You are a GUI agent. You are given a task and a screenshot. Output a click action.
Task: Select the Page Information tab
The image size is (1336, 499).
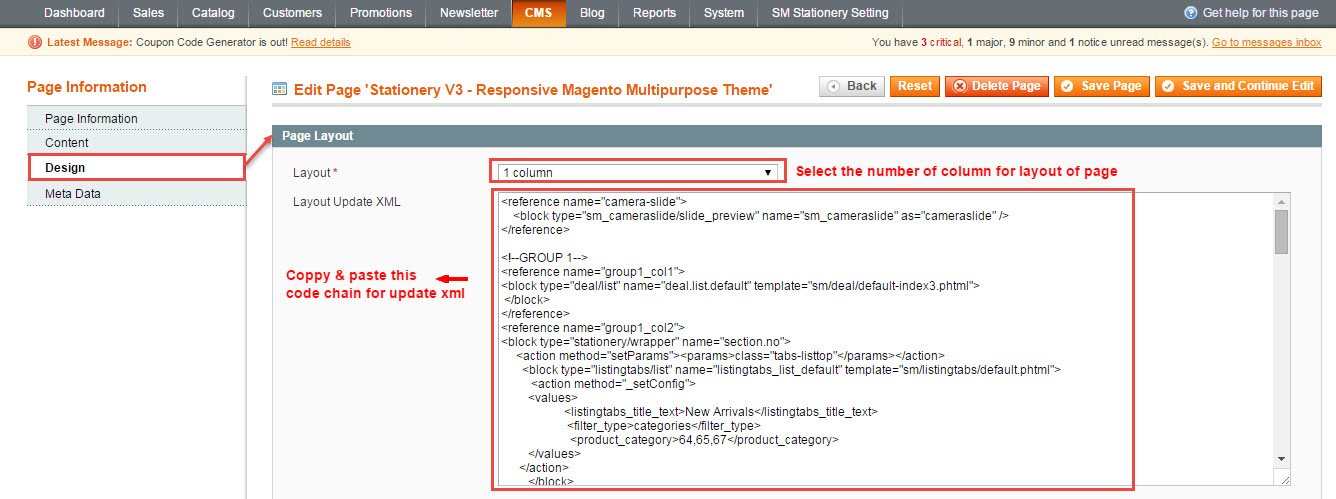pyautogui.click(x=136, y=118)
